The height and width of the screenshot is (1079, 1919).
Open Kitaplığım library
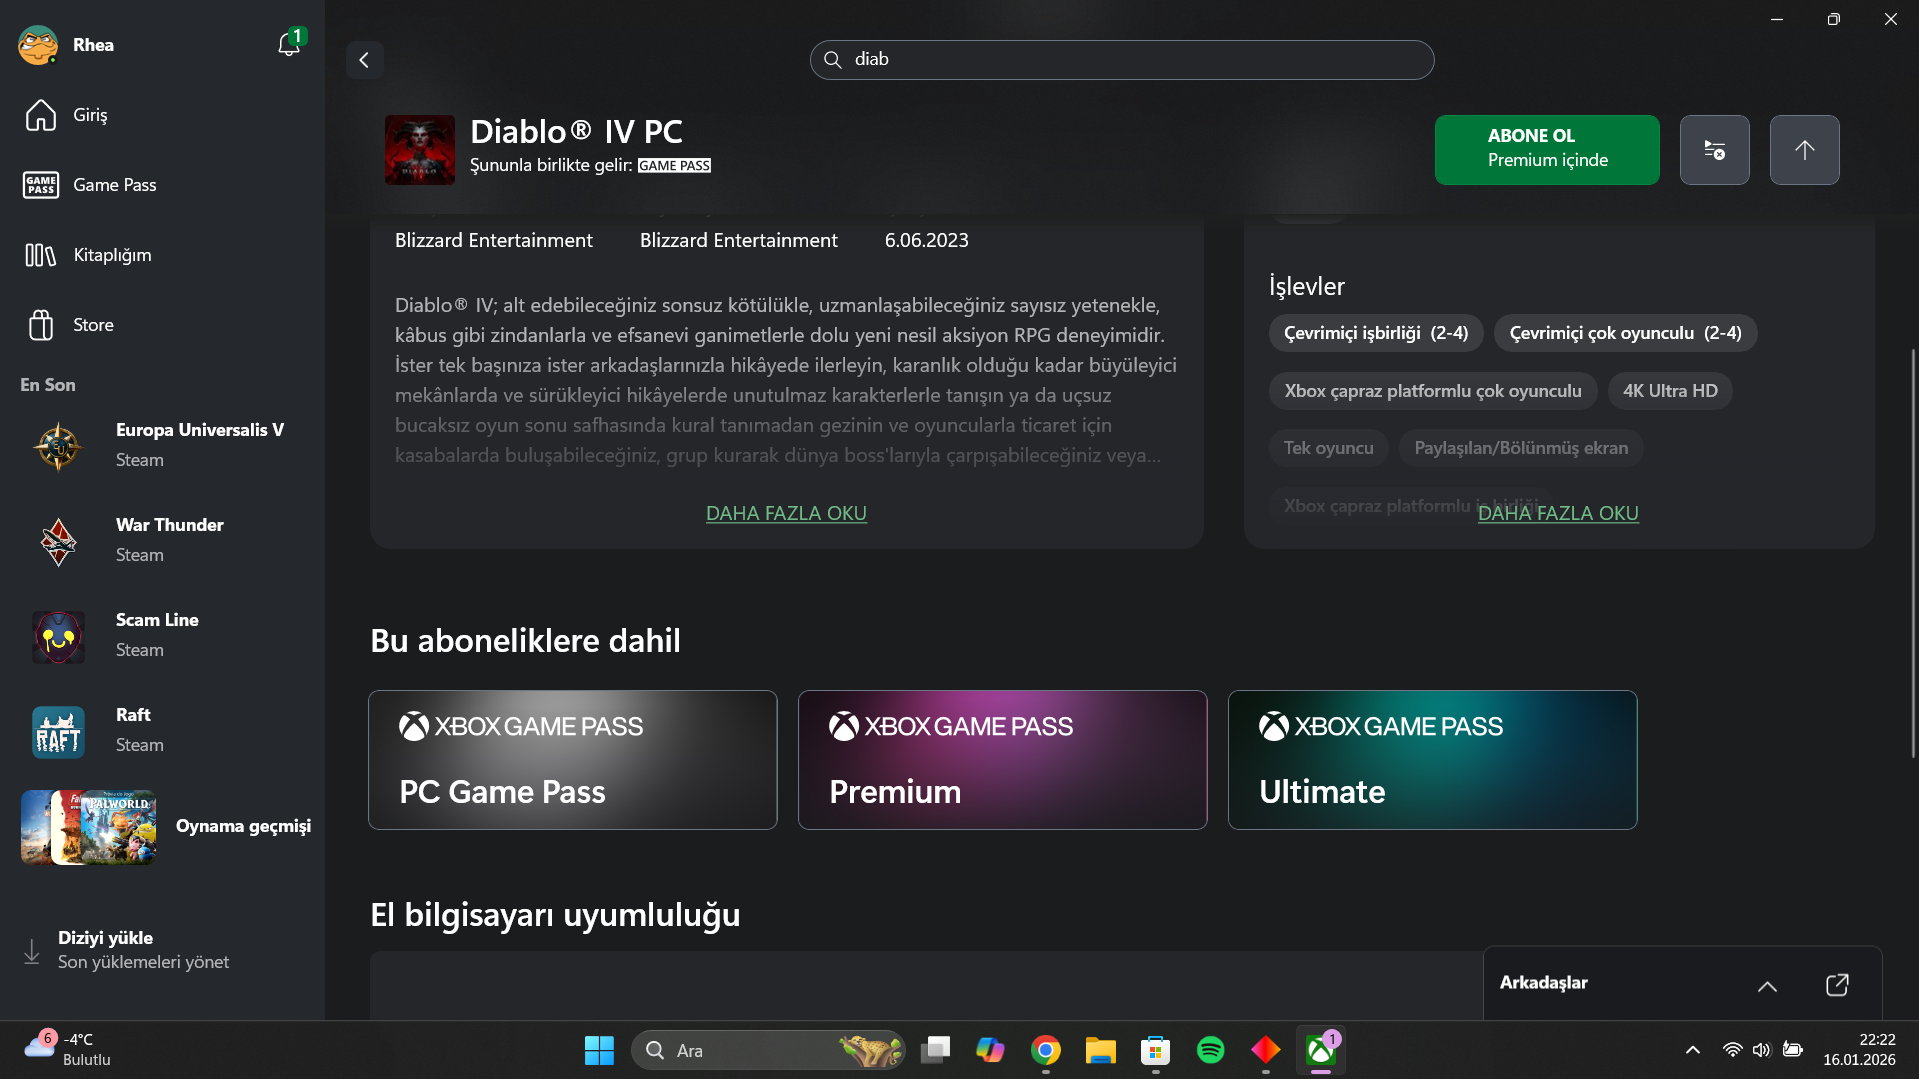coord(162,255)
